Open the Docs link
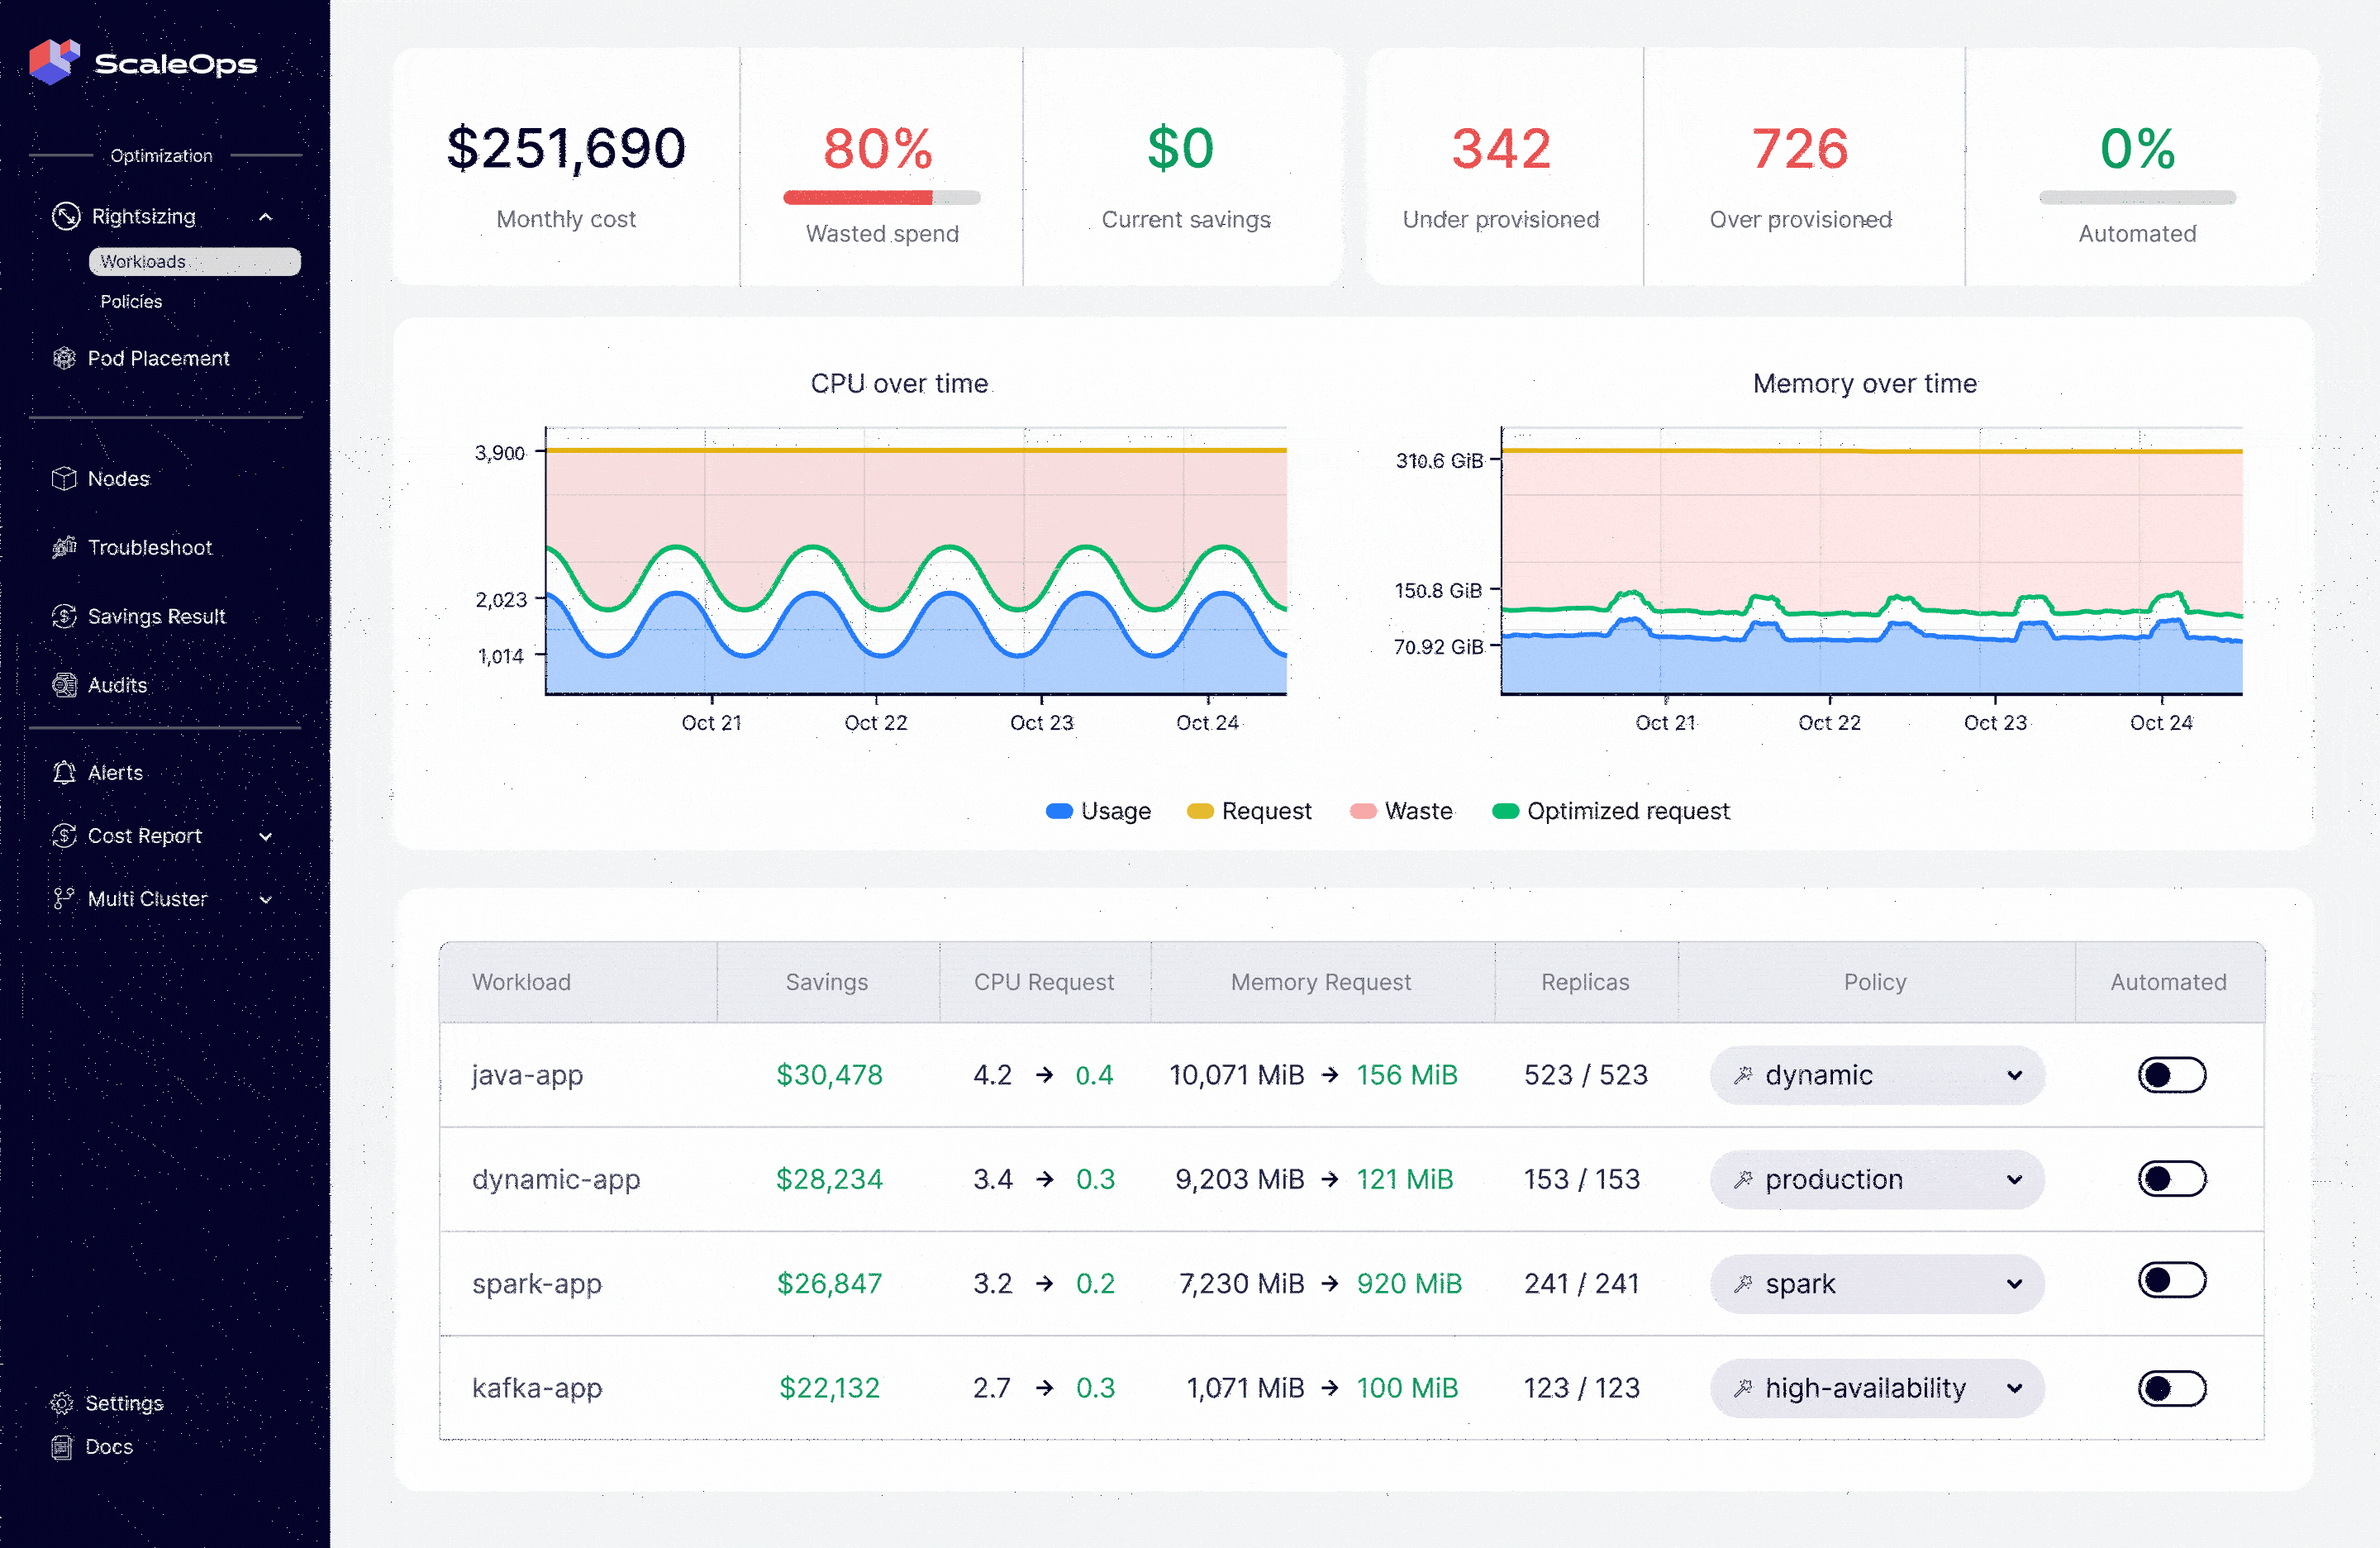Viewport: 2380px width, 1548px height. [x=108, y=1446]
